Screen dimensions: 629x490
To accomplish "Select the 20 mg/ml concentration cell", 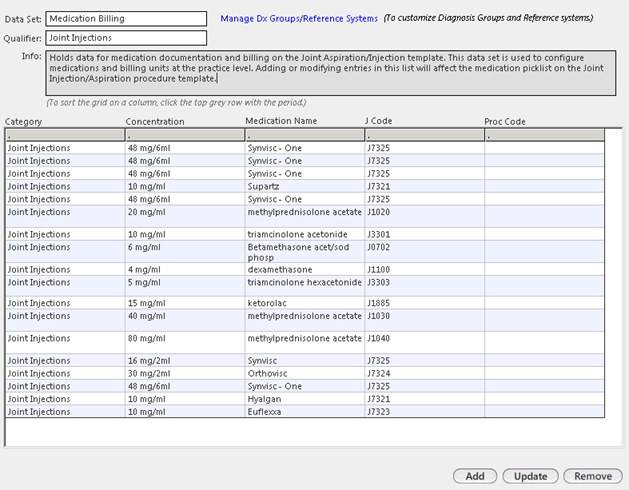I will [185, 217].
